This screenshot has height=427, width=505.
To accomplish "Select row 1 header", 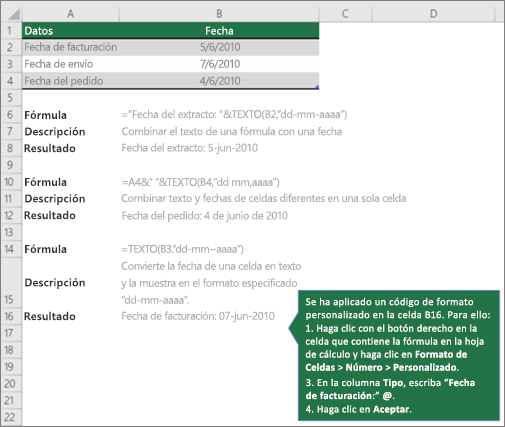I will (x=10, y=31).
